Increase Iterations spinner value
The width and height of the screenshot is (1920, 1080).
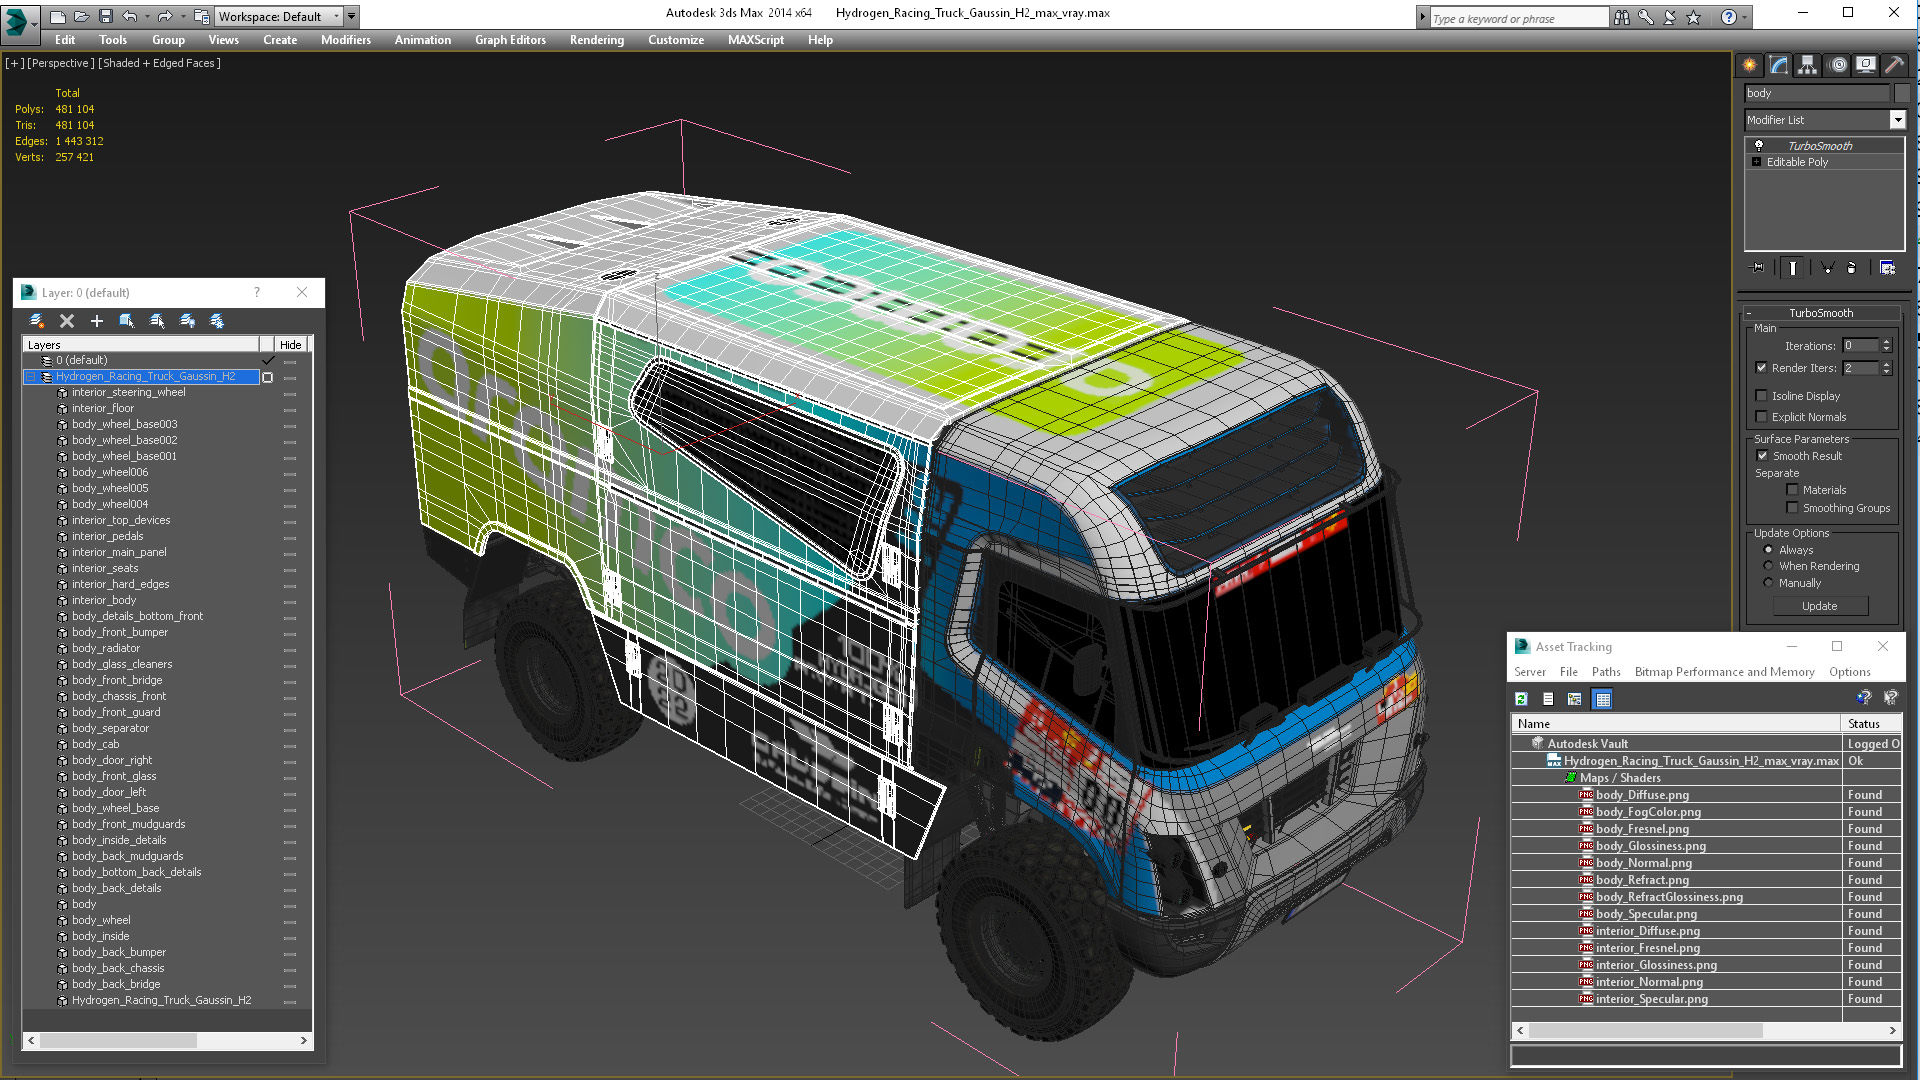click(x=1887, y=342)
